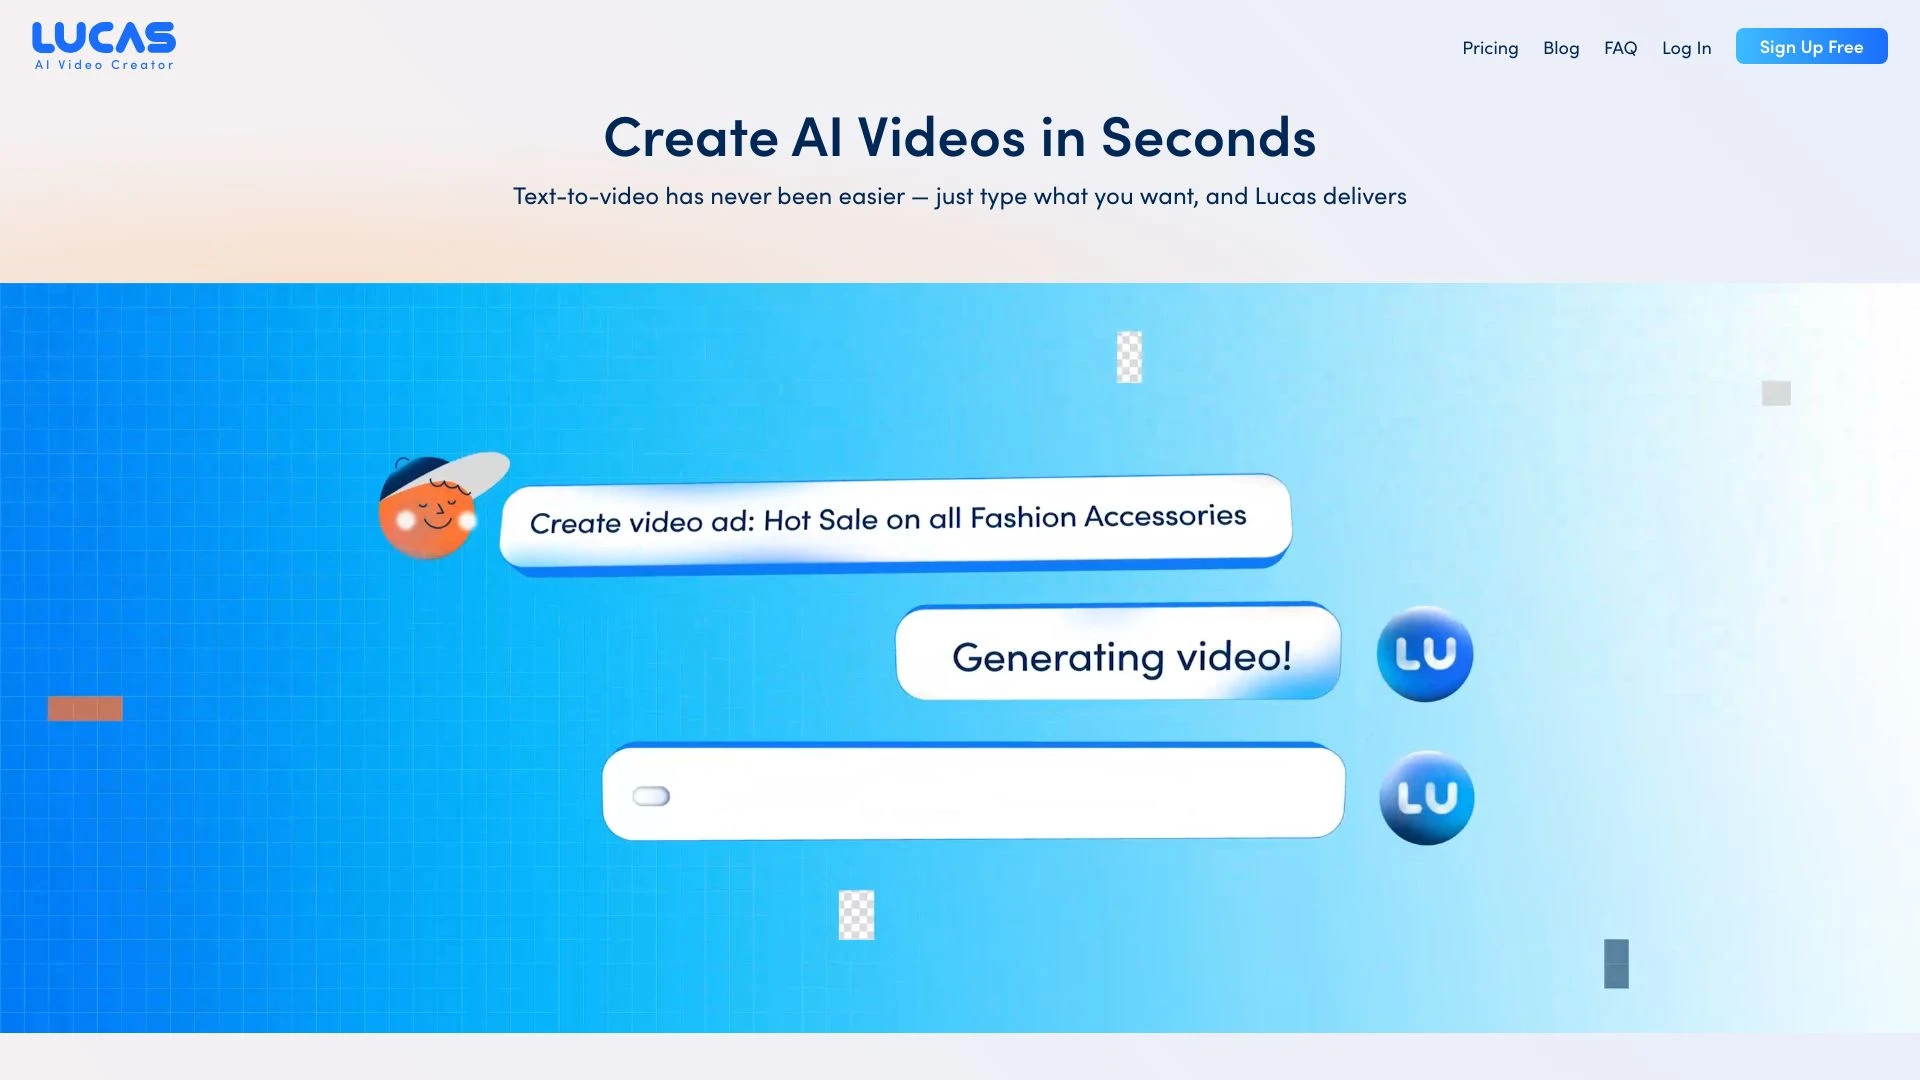Screen dimensions: 1920x1080
Task: Click the checkered pattern icon lower left
Action: tap(856, 915)
